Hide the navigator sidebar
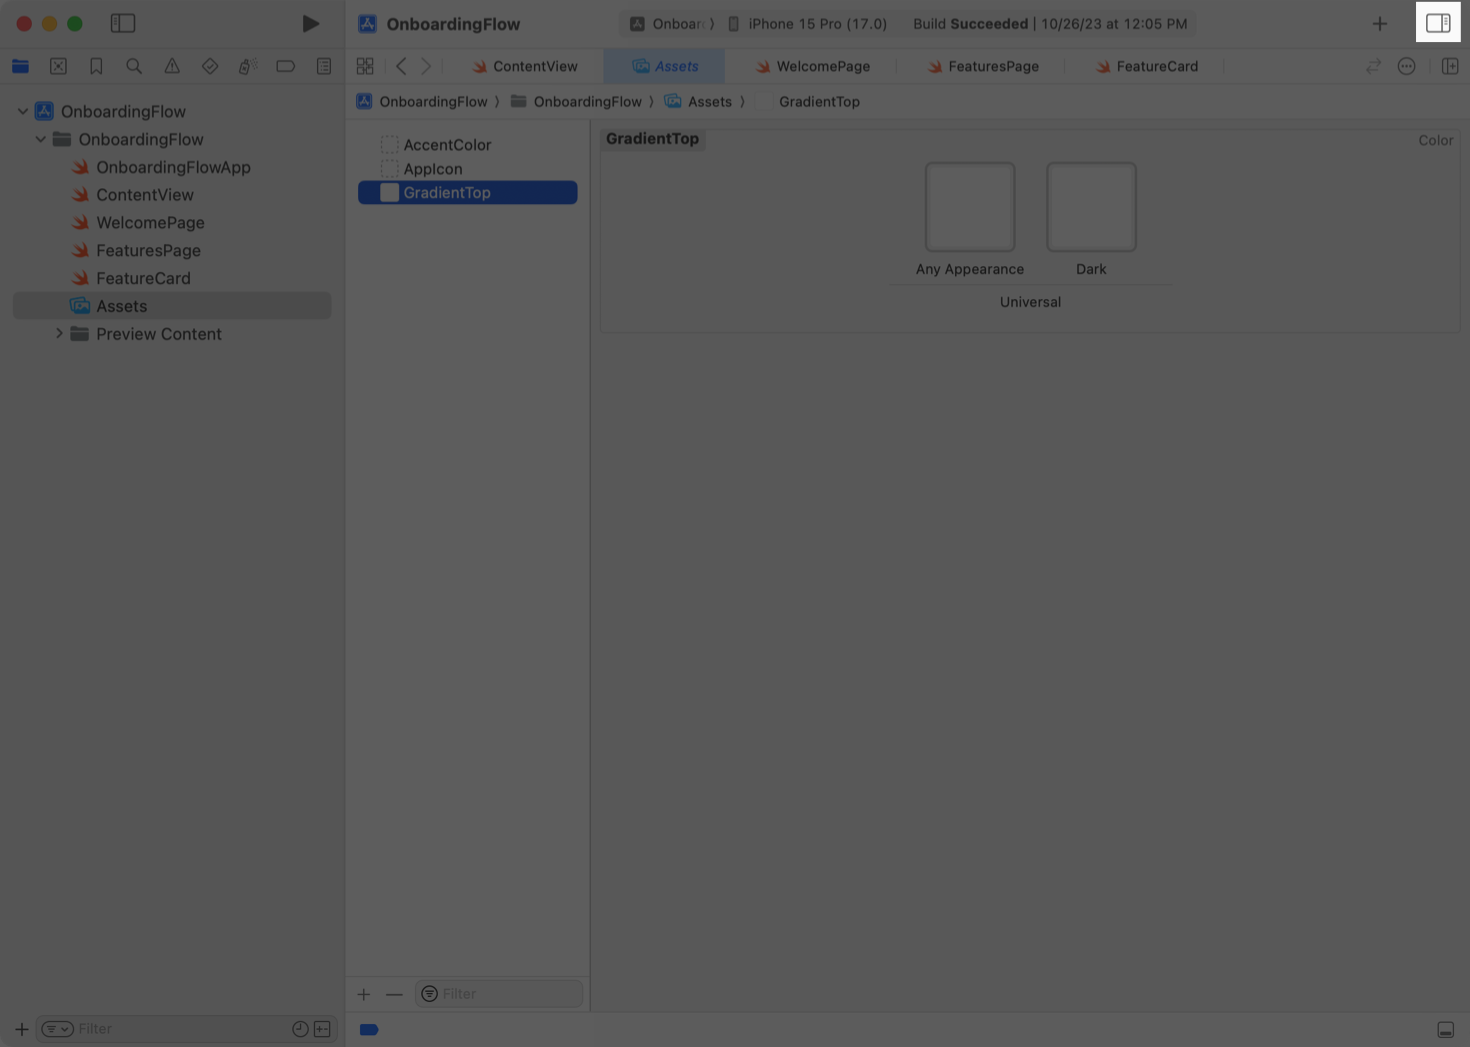The width and height of the screenshot is (1470, 1047). 123,23
